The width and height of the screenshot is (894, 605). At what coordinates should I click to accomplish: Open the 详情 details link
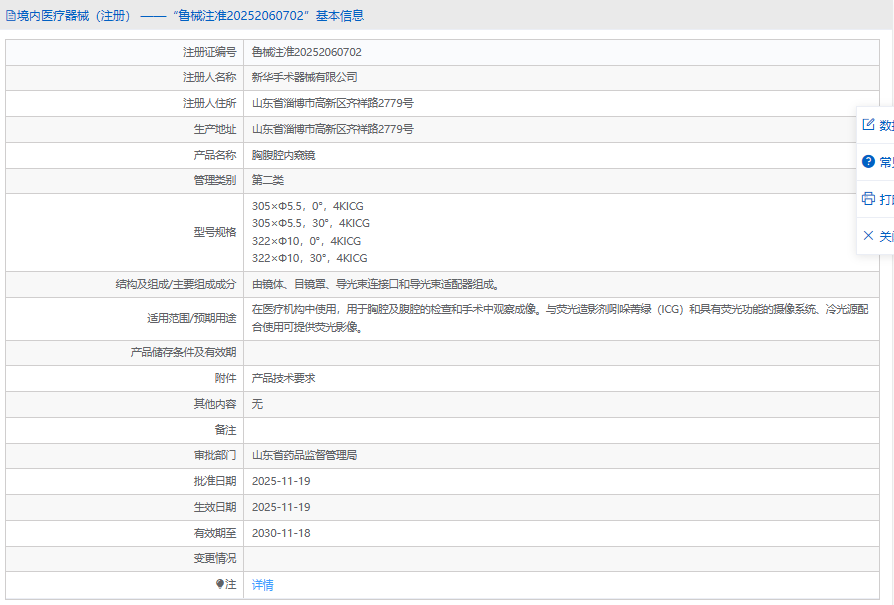(x=262, y=585)
